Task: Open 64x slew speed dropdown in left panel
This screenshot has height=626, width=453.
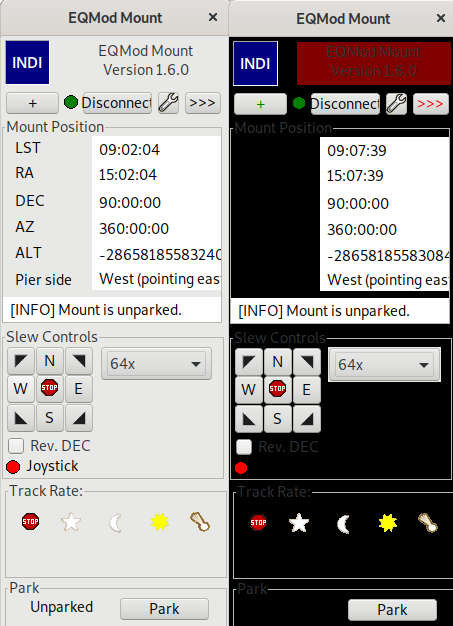Action: 156,364
